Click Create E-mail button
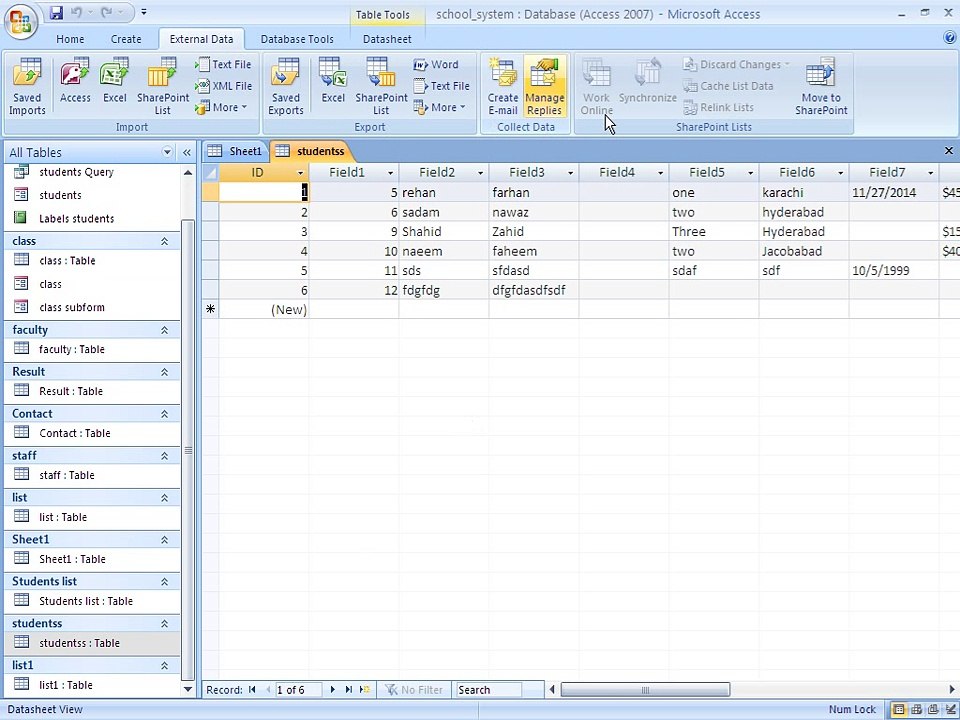This screenshot has height=720, width=960. click(503, 87)
